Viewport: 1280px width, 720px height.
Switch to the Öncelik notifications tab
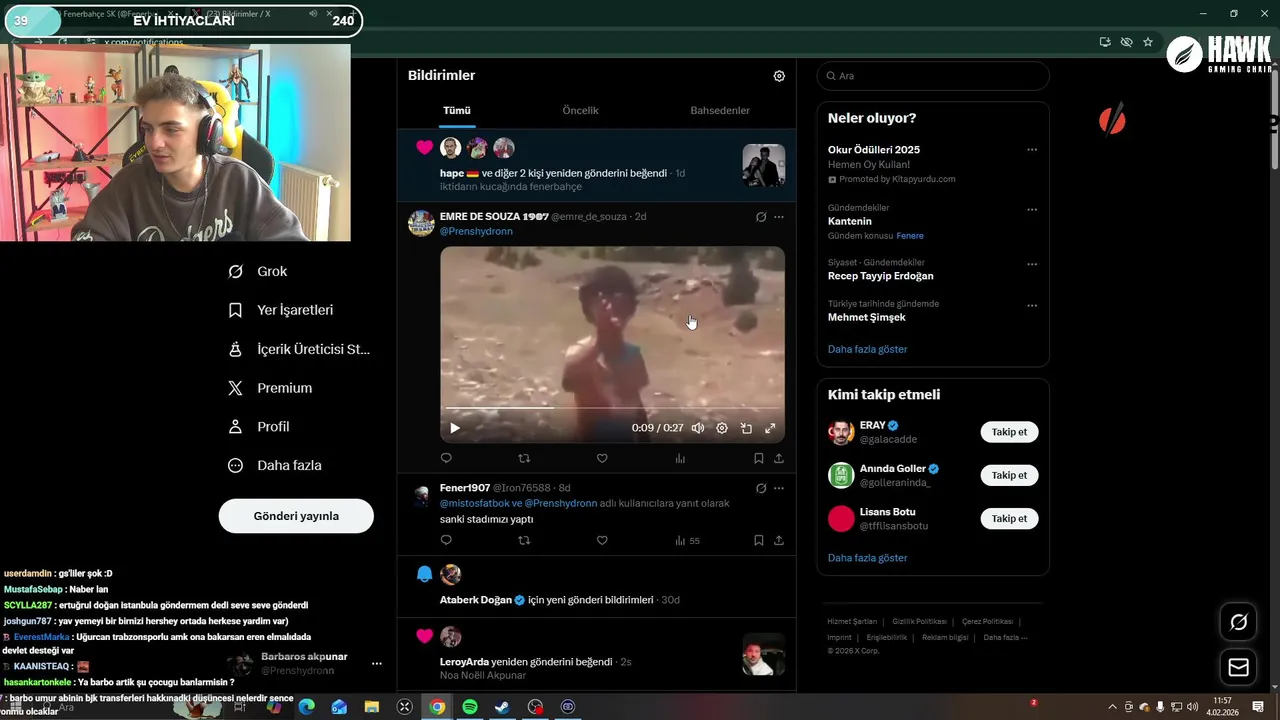click(580, 111)
